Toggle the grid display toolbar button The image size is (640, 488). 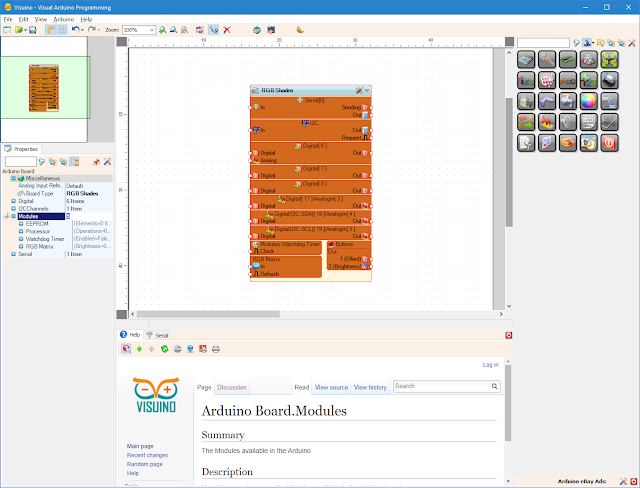pyautogui.click(x=62, y=30)
